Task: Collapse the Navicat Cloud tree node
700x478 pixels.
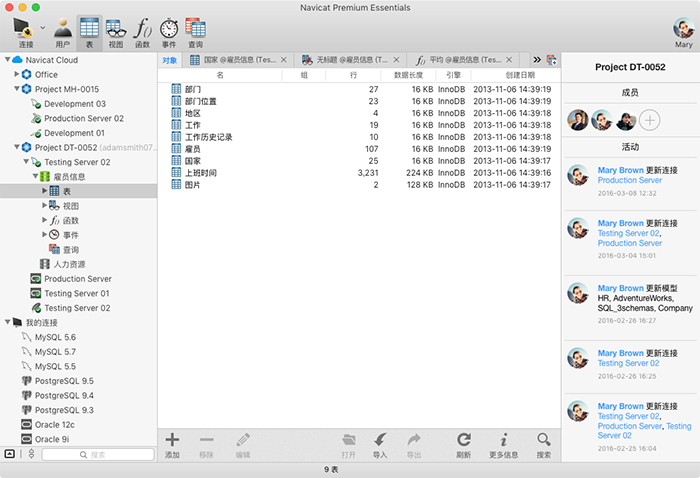Action: [x=7, y=59]
